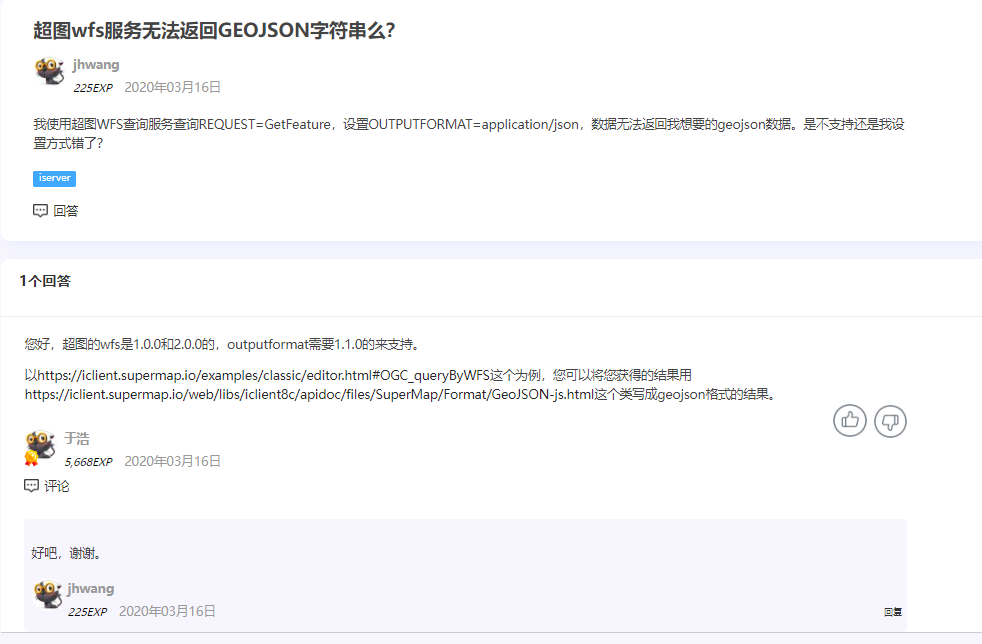The height and width of the screenshot is (644, 982).
Task: Click the question text starting 我使用超图WFS查询服务
Action: point(469,133)
